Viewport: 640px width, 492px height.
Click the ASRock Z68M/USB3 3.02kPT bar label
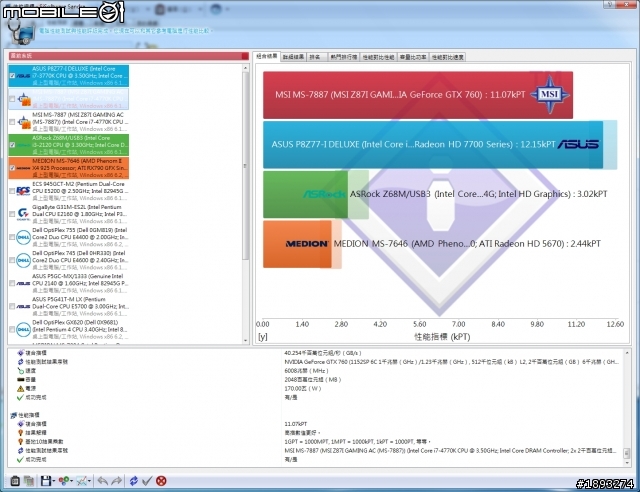pos(478,194)
